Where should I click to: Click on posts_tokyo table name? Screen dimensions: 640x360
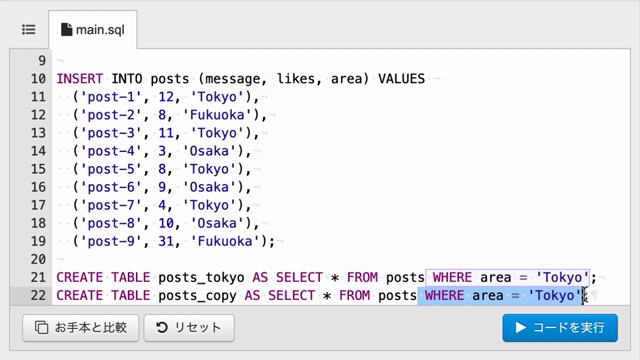click(201, 278)
